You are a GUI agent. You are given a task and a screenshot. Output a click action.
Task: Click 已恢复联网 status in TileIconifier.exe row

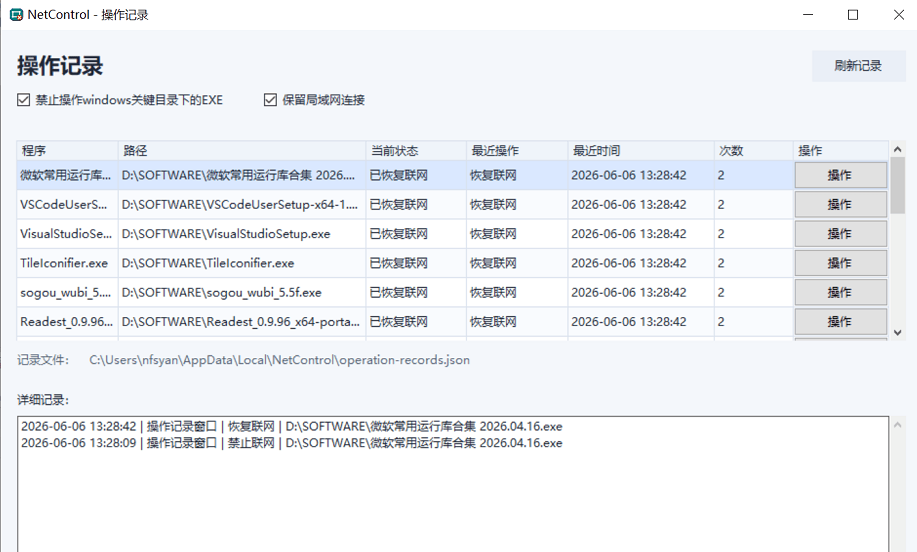coord(399,263)
